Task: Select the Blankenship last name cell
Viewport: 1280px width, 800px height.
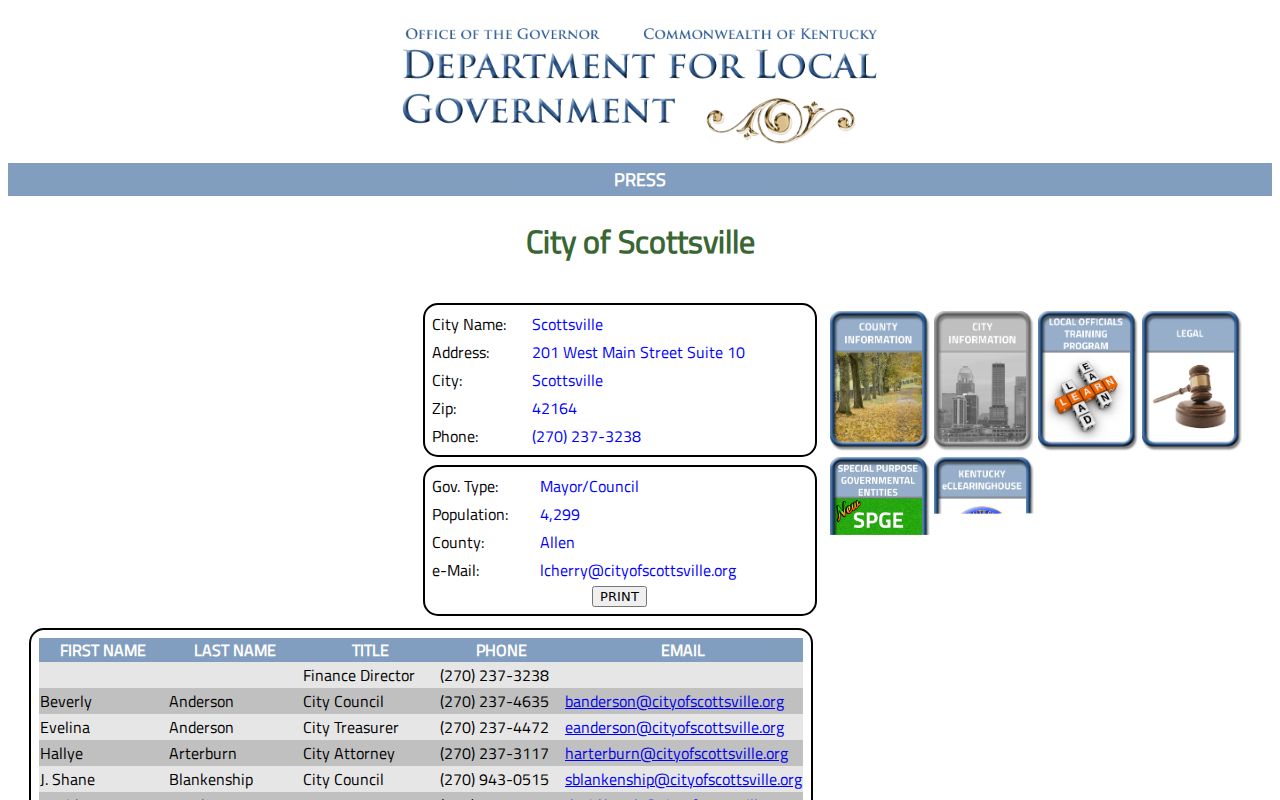Action: tap(211, 780)
